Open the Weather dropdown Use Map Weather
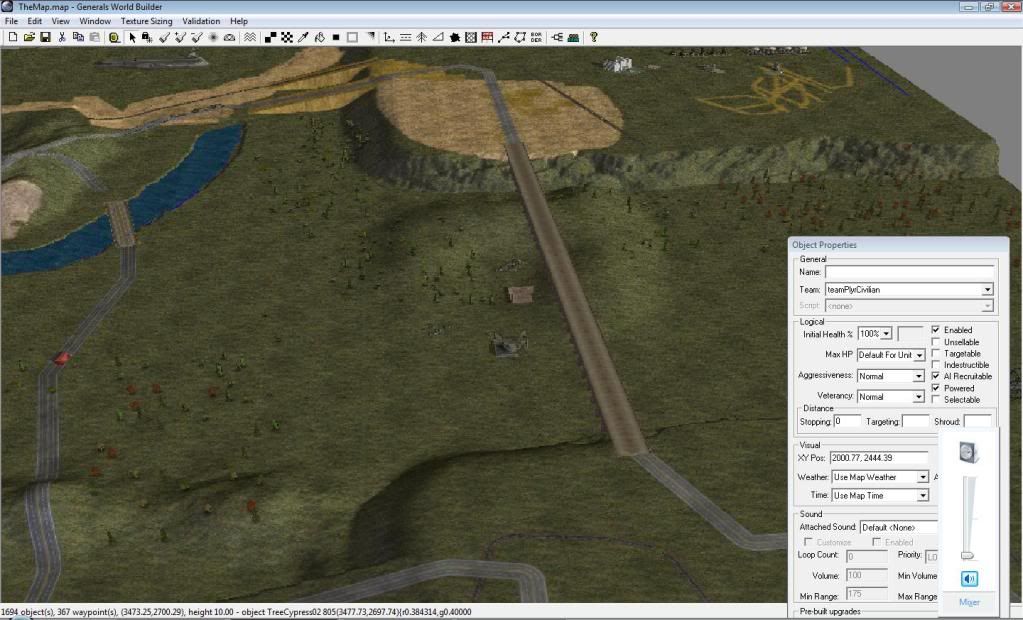Viewport: 1023px width, 620px height. pos(922,477)
